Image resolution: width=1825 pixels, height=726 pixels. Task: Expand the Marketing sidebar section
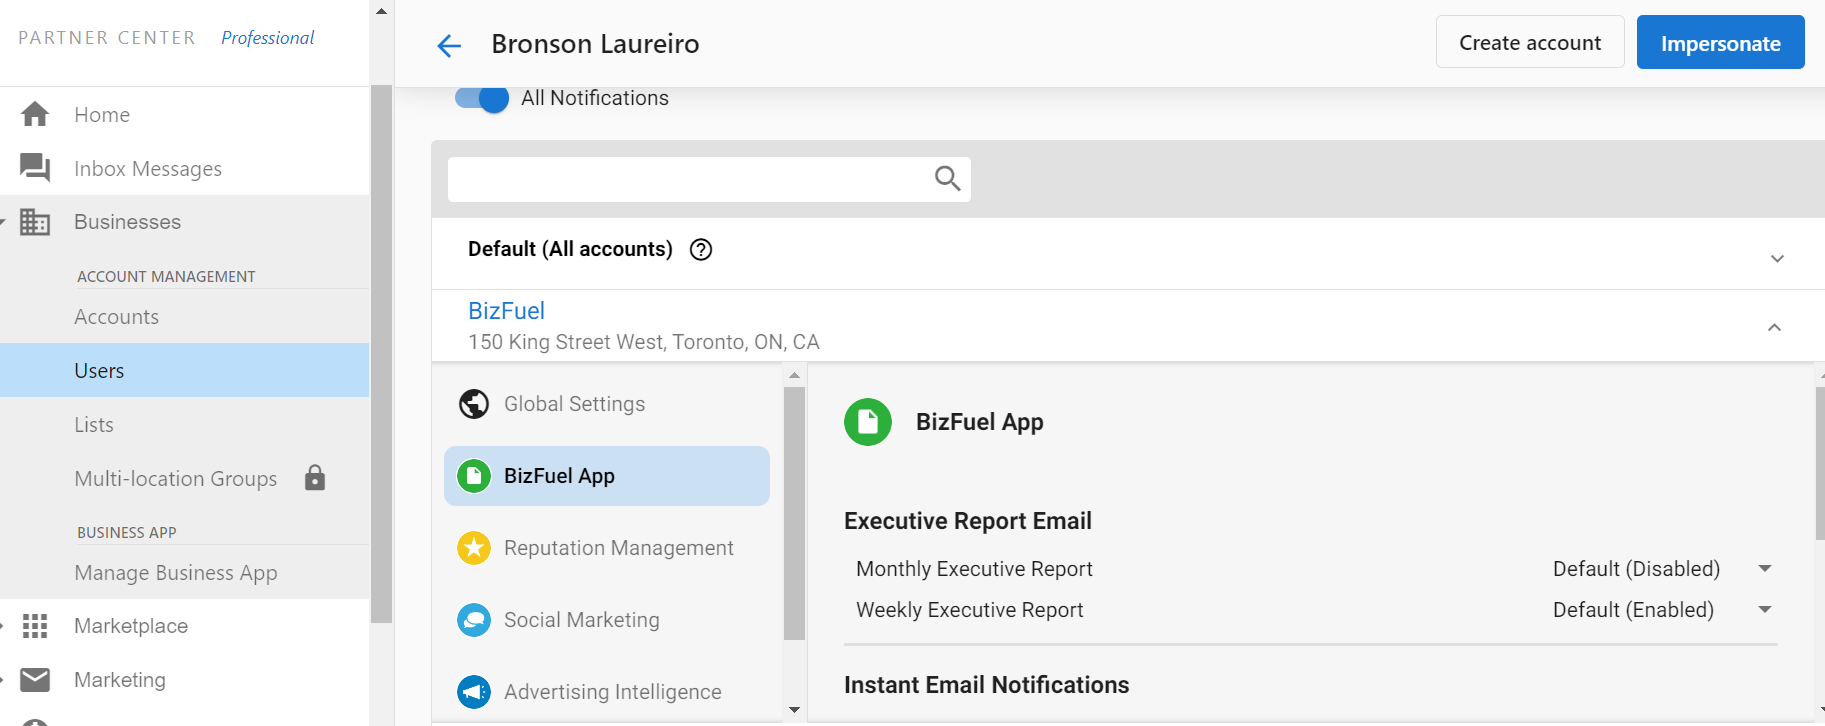3,680
